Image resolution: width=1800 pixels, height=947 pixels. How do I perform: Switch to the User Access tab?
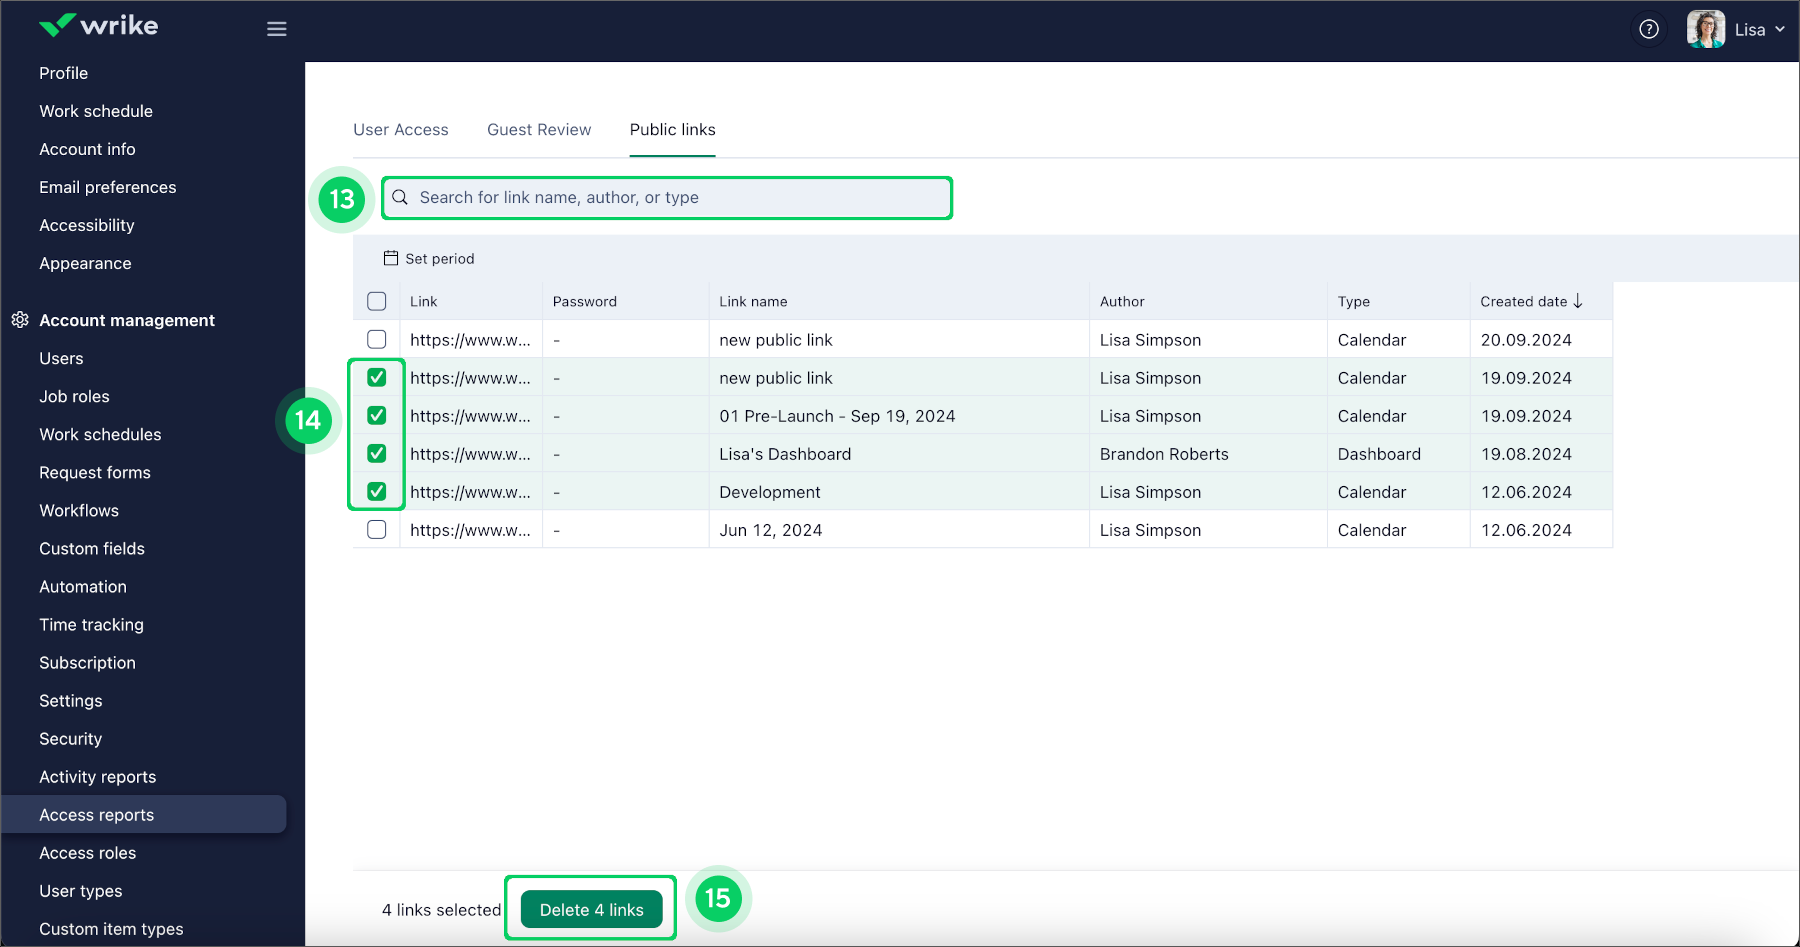pyautogui.click(x=400, y=130)
